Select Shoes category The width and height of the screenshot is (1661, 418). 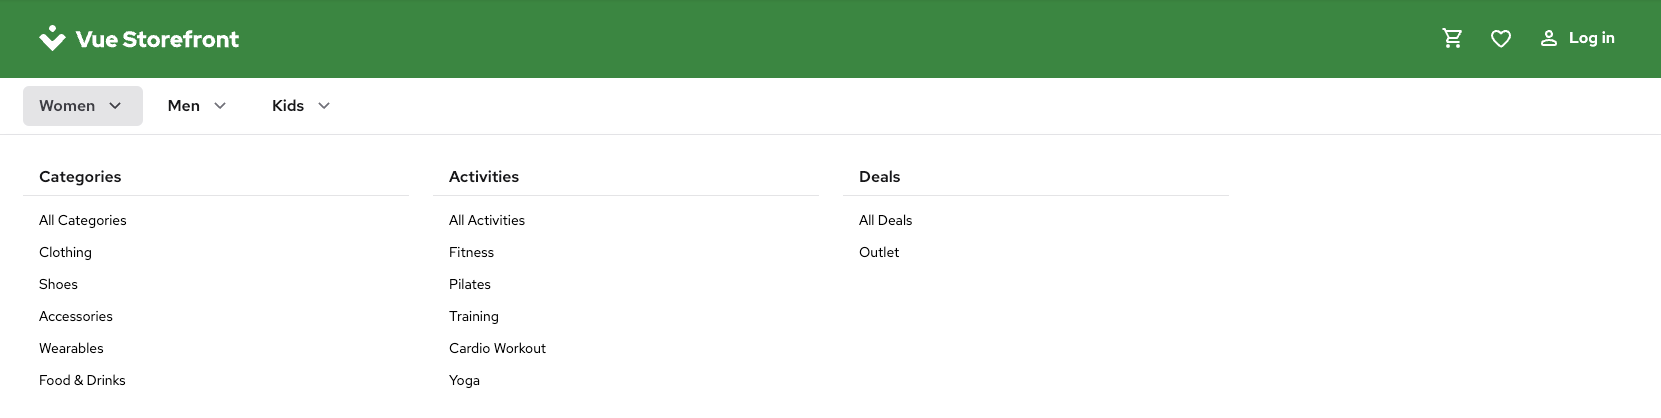coord(58,285)
